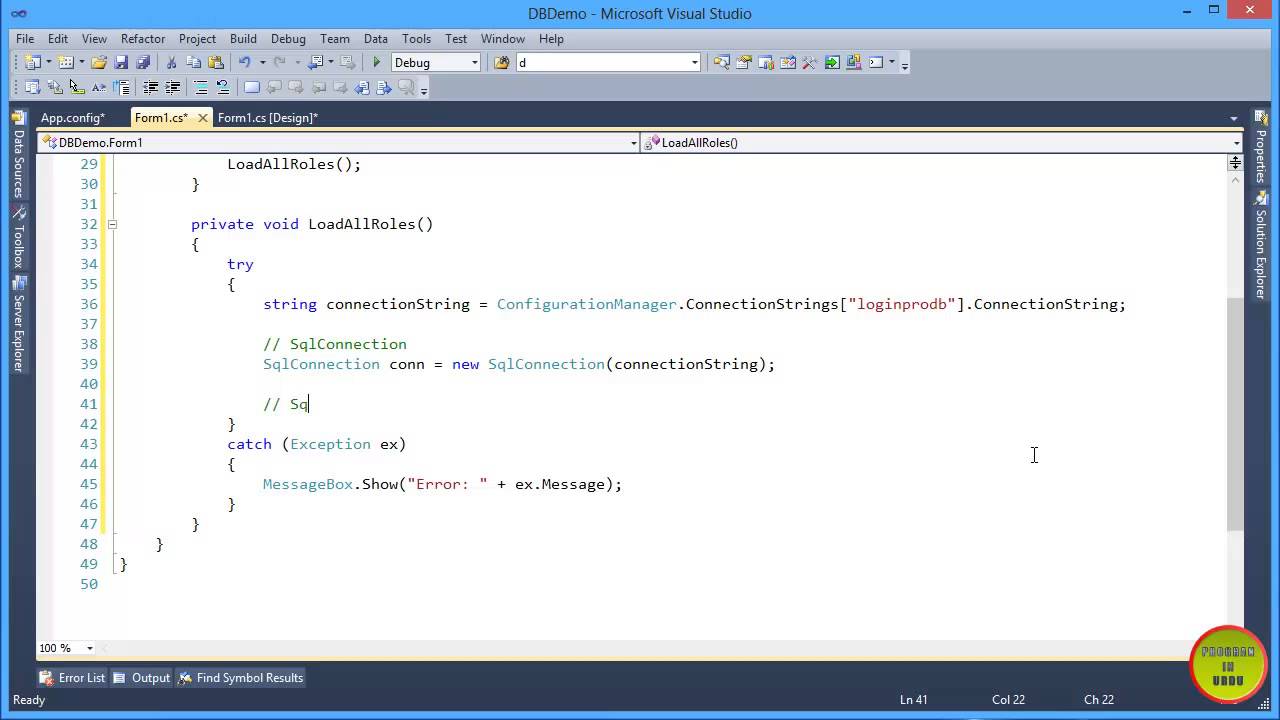Open the Refactor menu

[x=143, y=38]
